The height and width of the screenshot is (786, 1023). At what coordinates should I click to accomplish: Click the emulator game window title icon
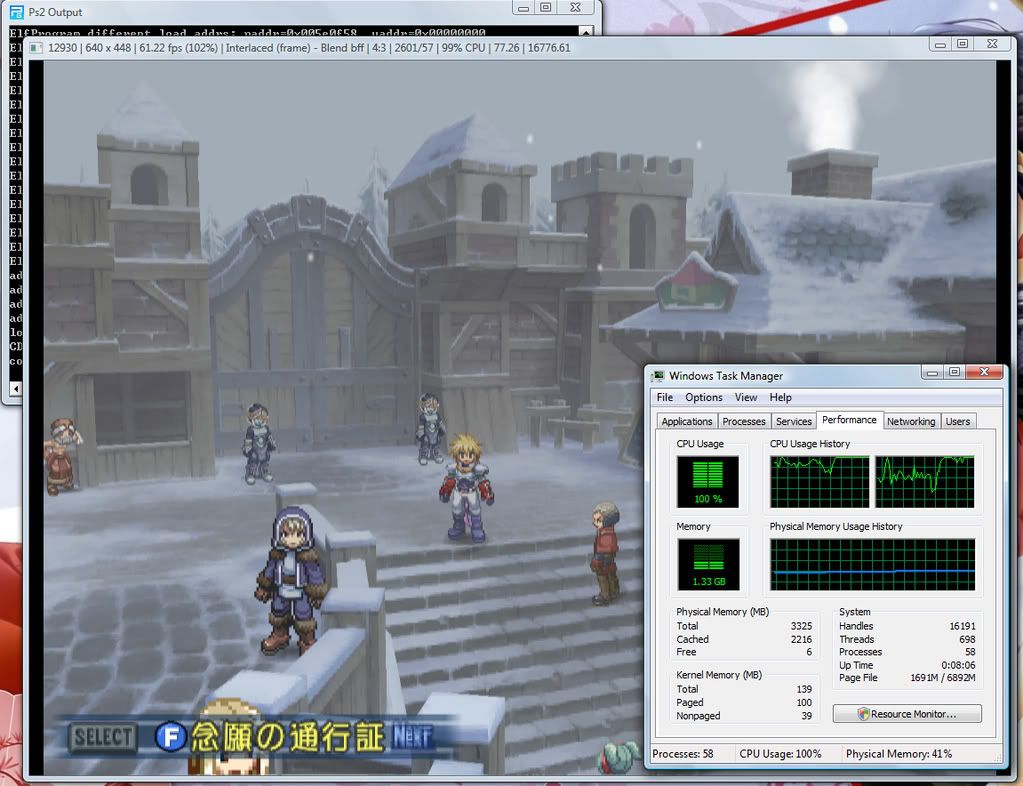click(36, 47)
